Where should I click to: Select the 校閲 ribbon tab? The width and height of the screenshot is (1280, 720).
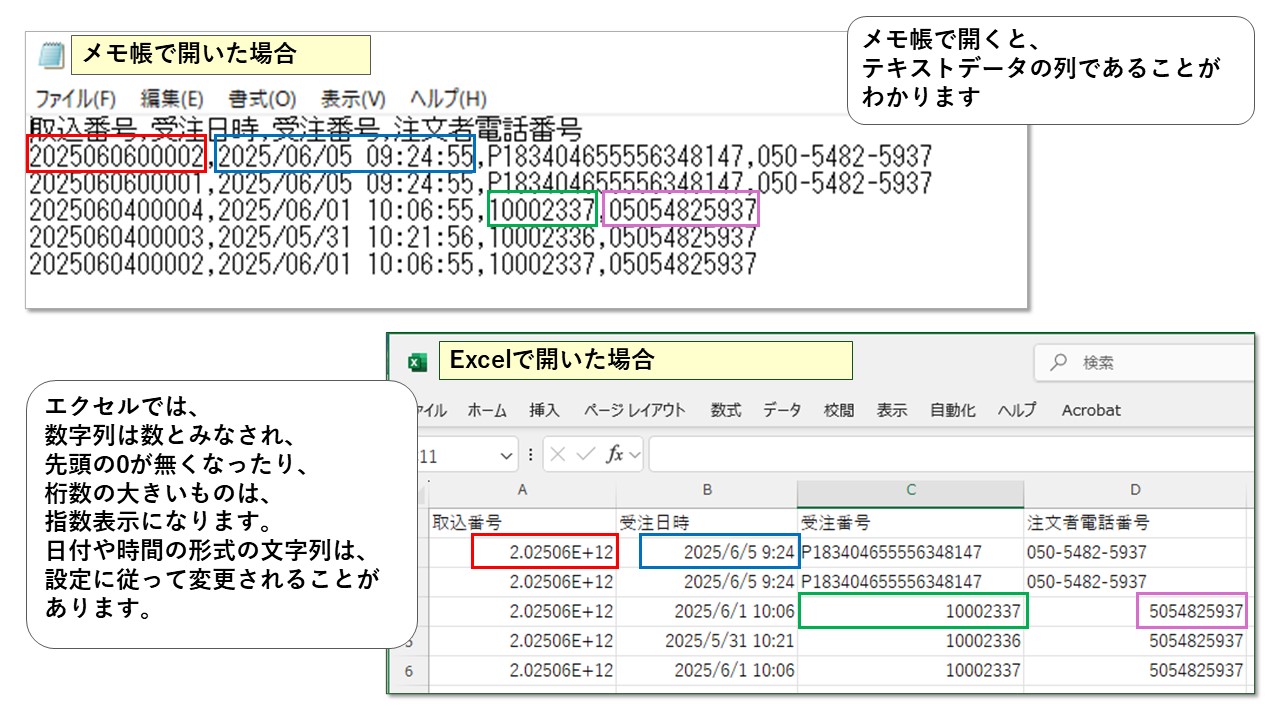coord(839,410)
